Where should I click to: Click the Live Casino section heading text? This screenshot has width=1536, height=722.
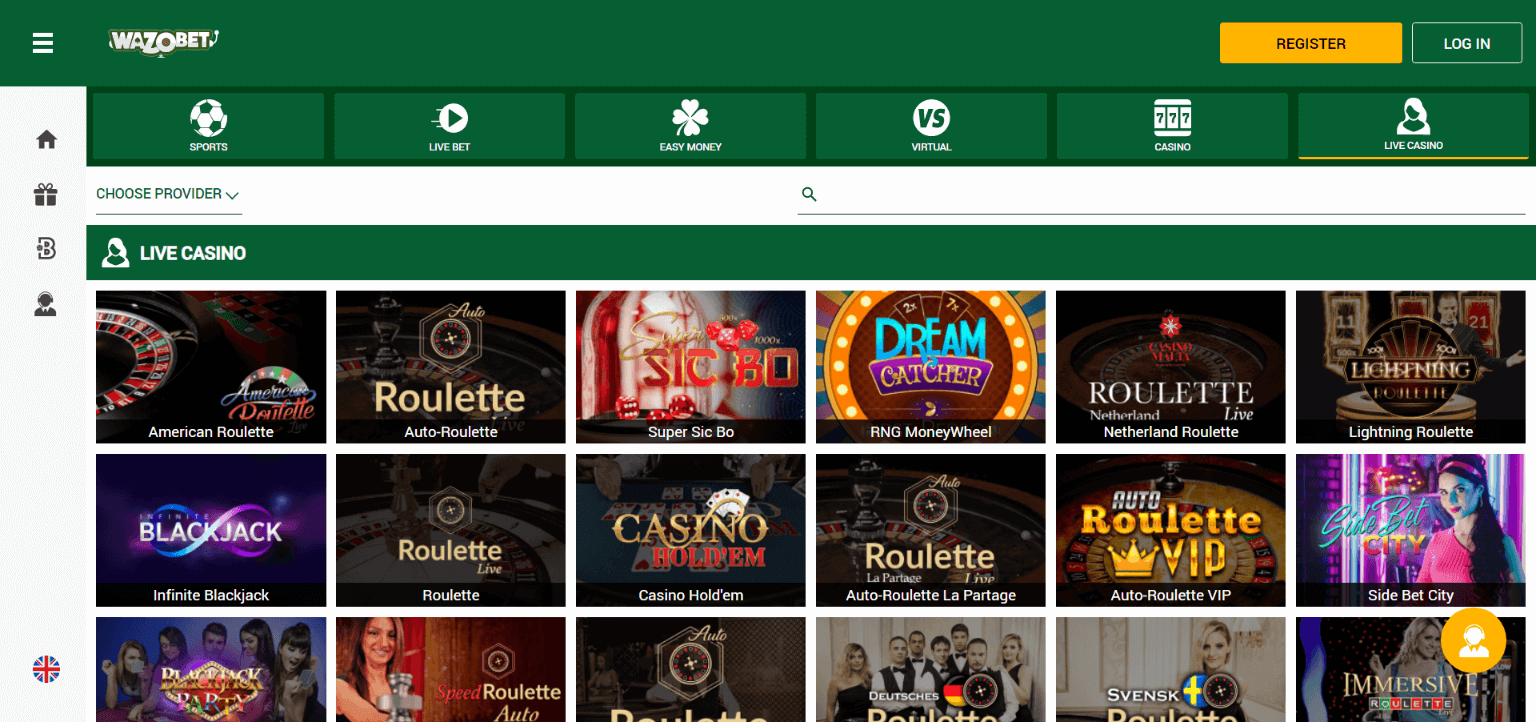[193, 253]
